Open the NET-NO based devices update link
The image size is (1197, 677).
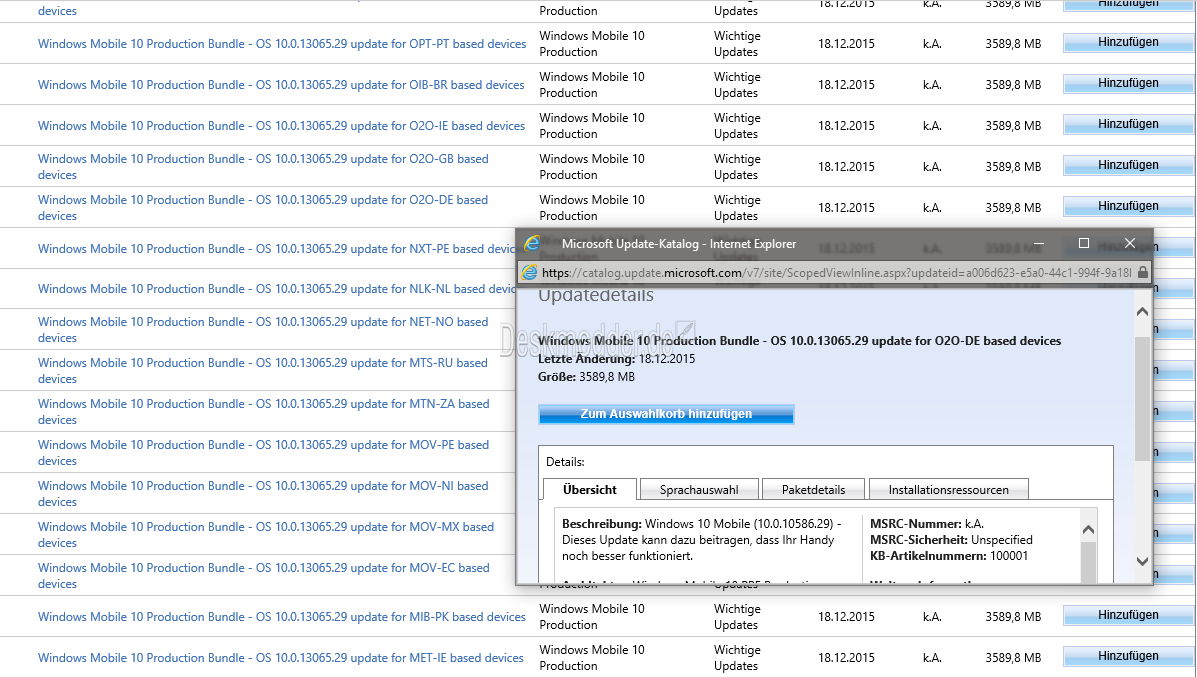[x=263, y=330]
